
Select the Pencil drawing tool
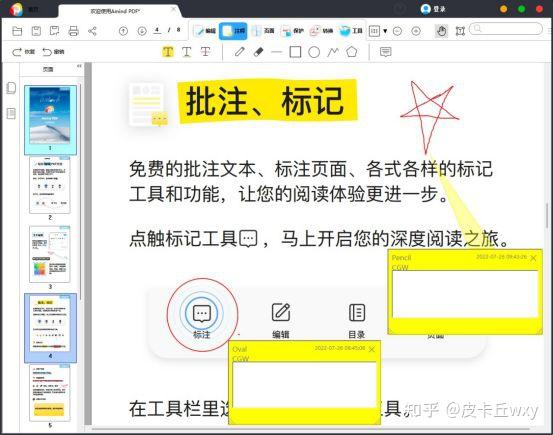click(x=240, y=52)
